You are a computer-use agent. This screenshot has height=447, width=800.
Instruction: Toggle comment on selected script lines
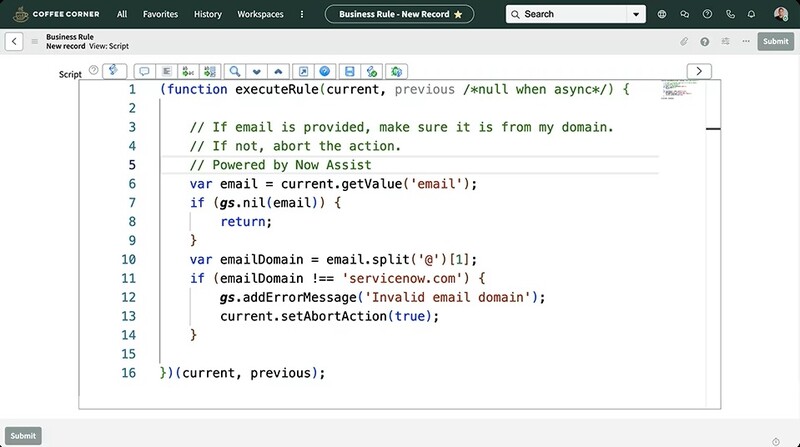(144, 71)
